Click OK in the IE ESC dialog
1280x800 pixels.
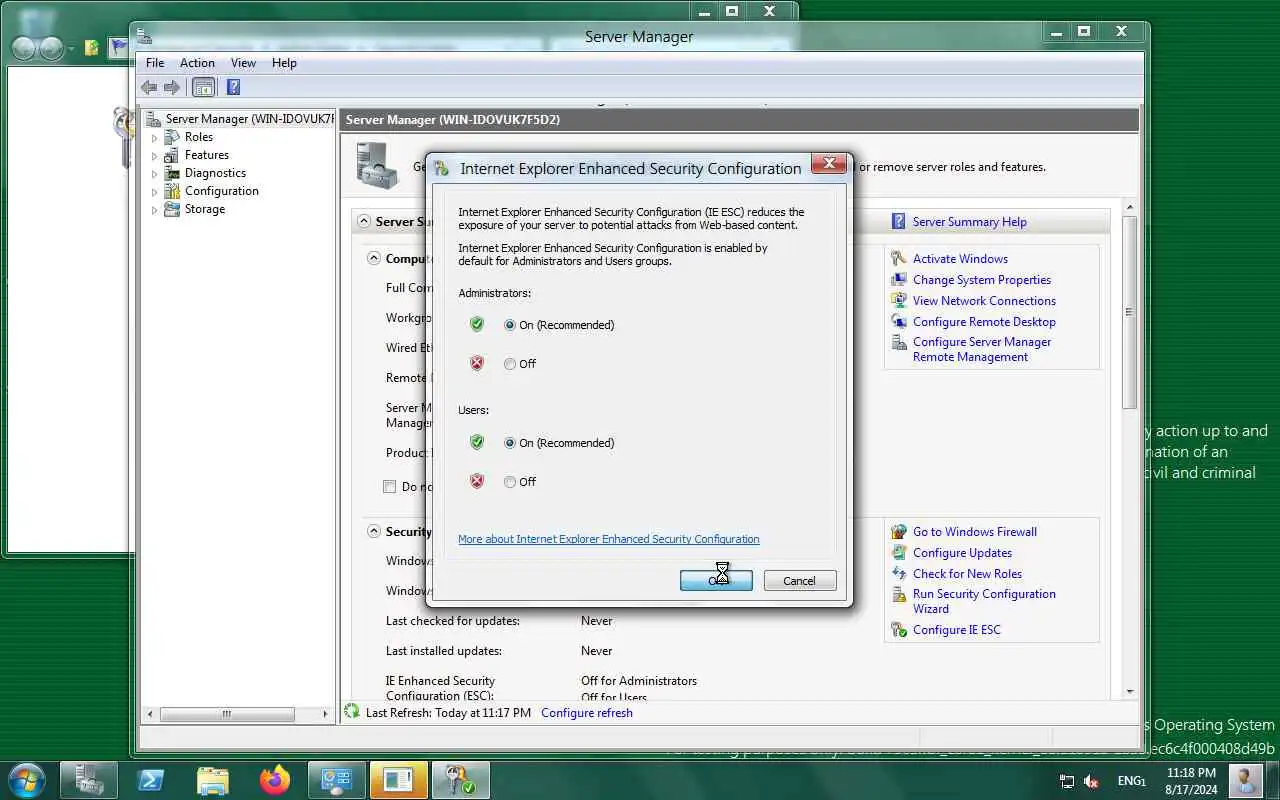716,581
